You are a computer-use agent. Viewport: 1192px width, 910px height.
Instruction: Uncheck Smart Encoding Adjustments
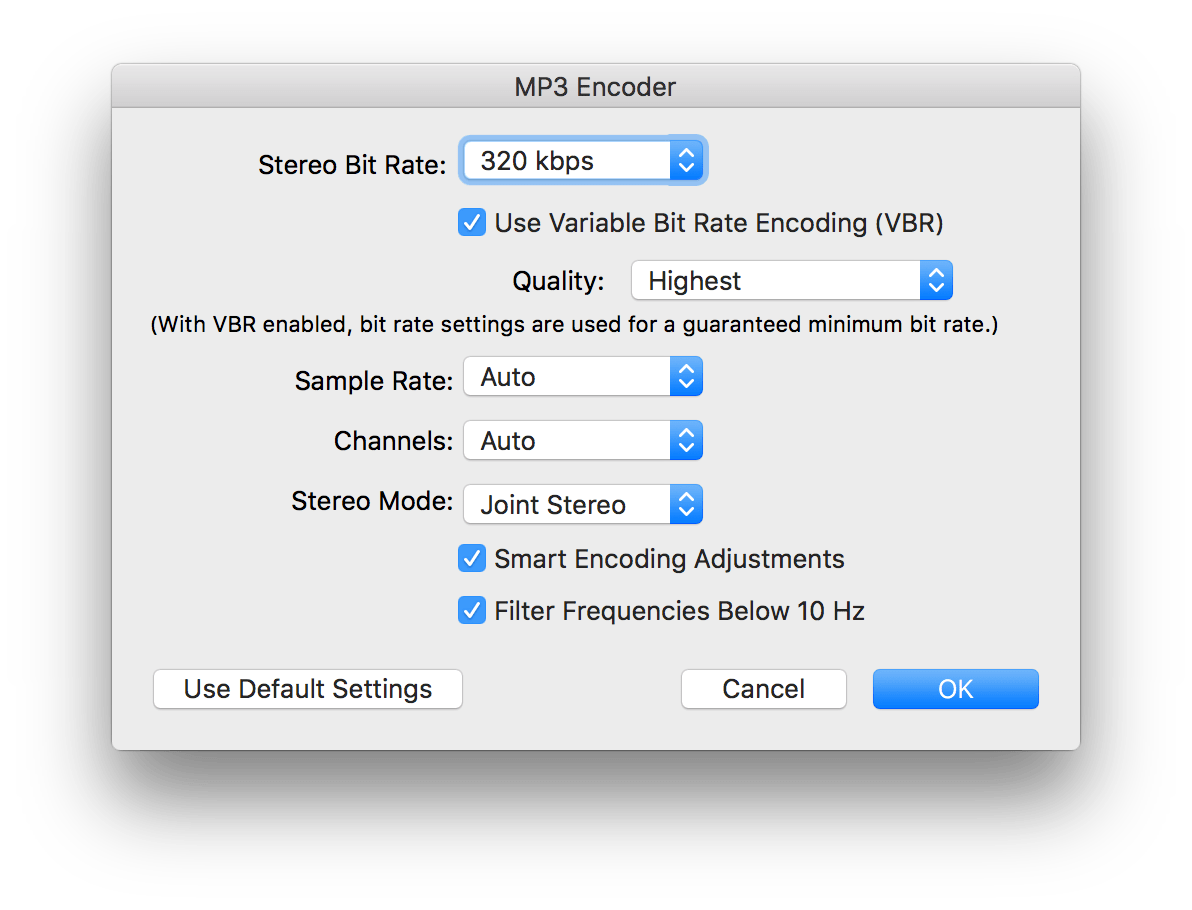click(471, 558)
